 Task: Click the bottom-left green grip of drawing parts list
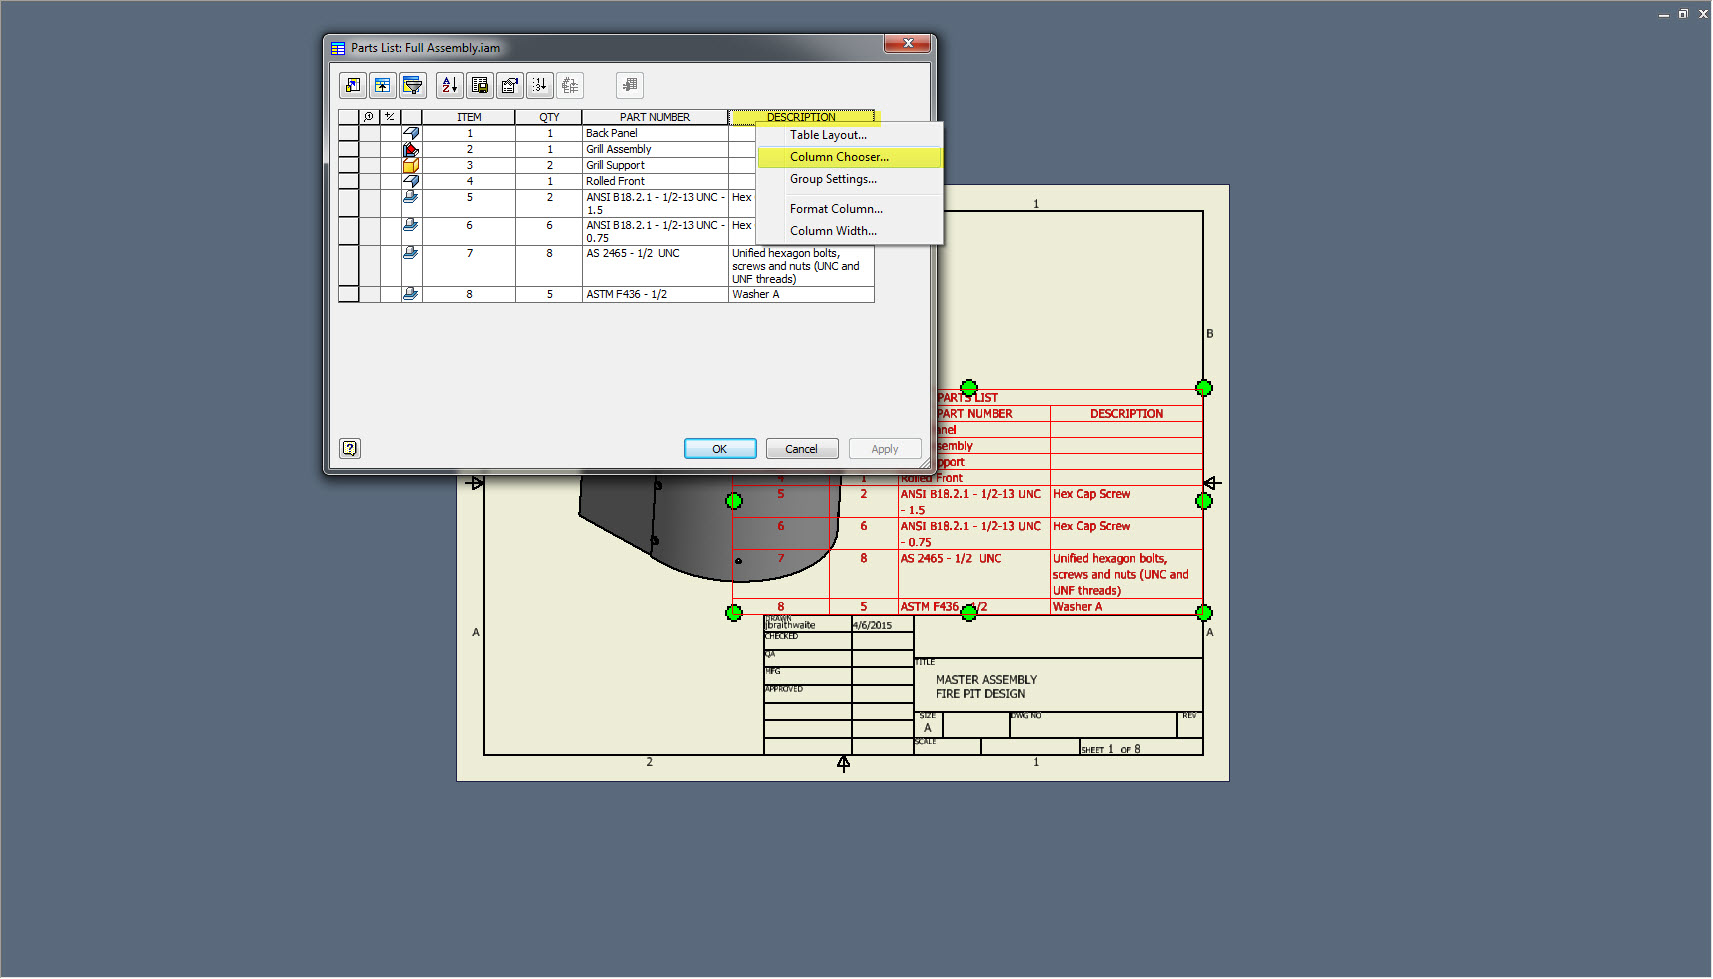coord(734,612)
